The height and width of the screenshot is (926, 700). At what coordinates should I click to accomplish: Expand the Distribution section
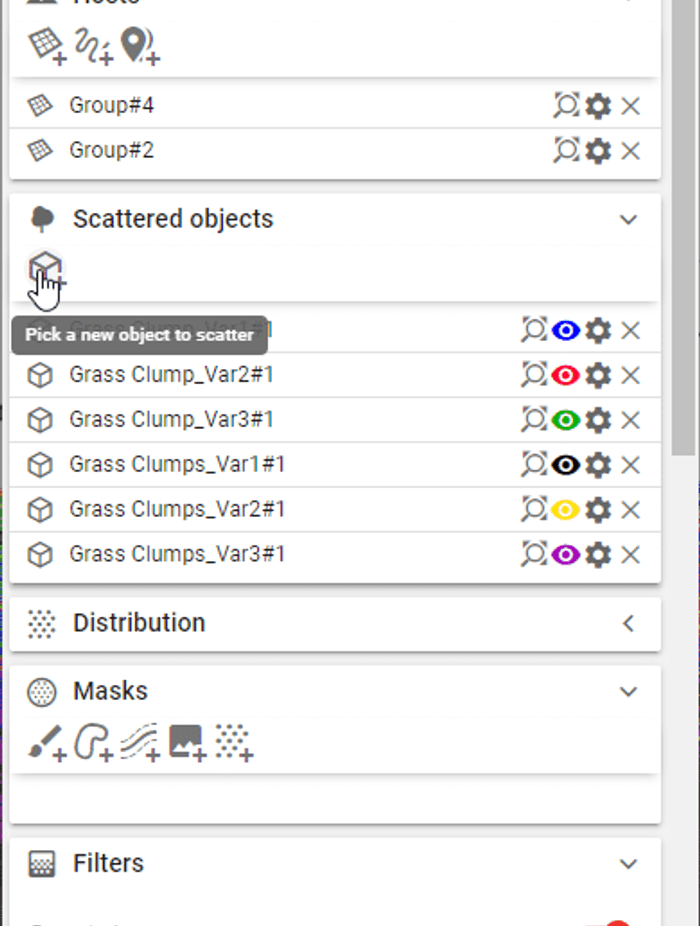click(x=629, y=623)
